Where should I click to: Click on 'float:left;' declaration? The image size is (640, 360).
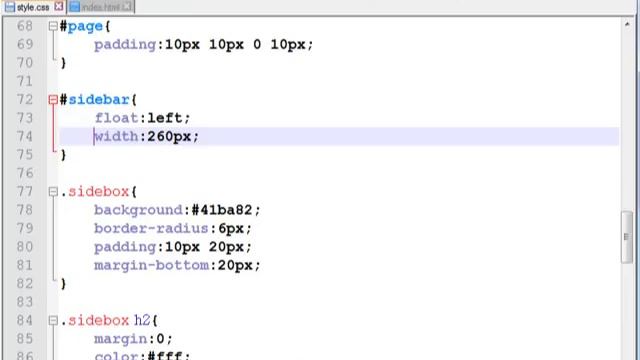coord(142,118)
